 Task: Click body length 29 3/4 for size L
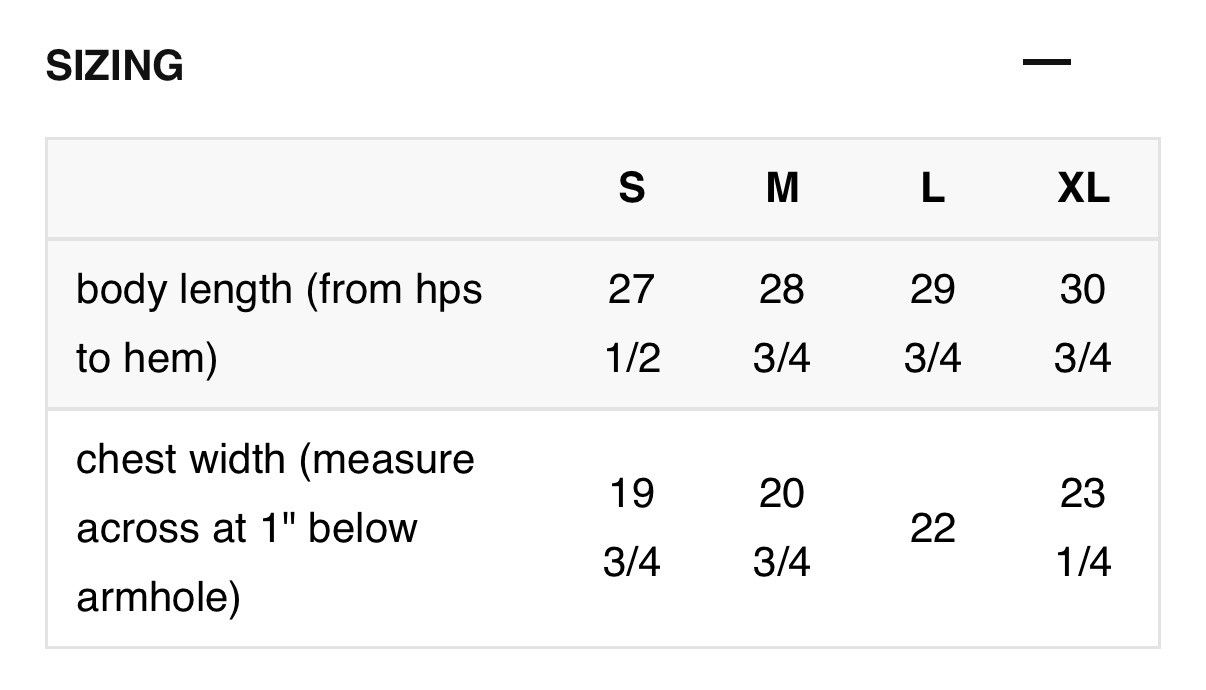[932, 324]
